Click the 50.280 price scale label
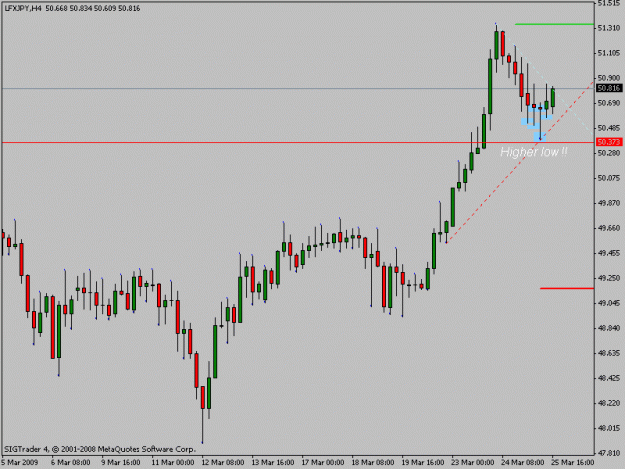This screenshot has width=625, height=469. click(609, 153)
